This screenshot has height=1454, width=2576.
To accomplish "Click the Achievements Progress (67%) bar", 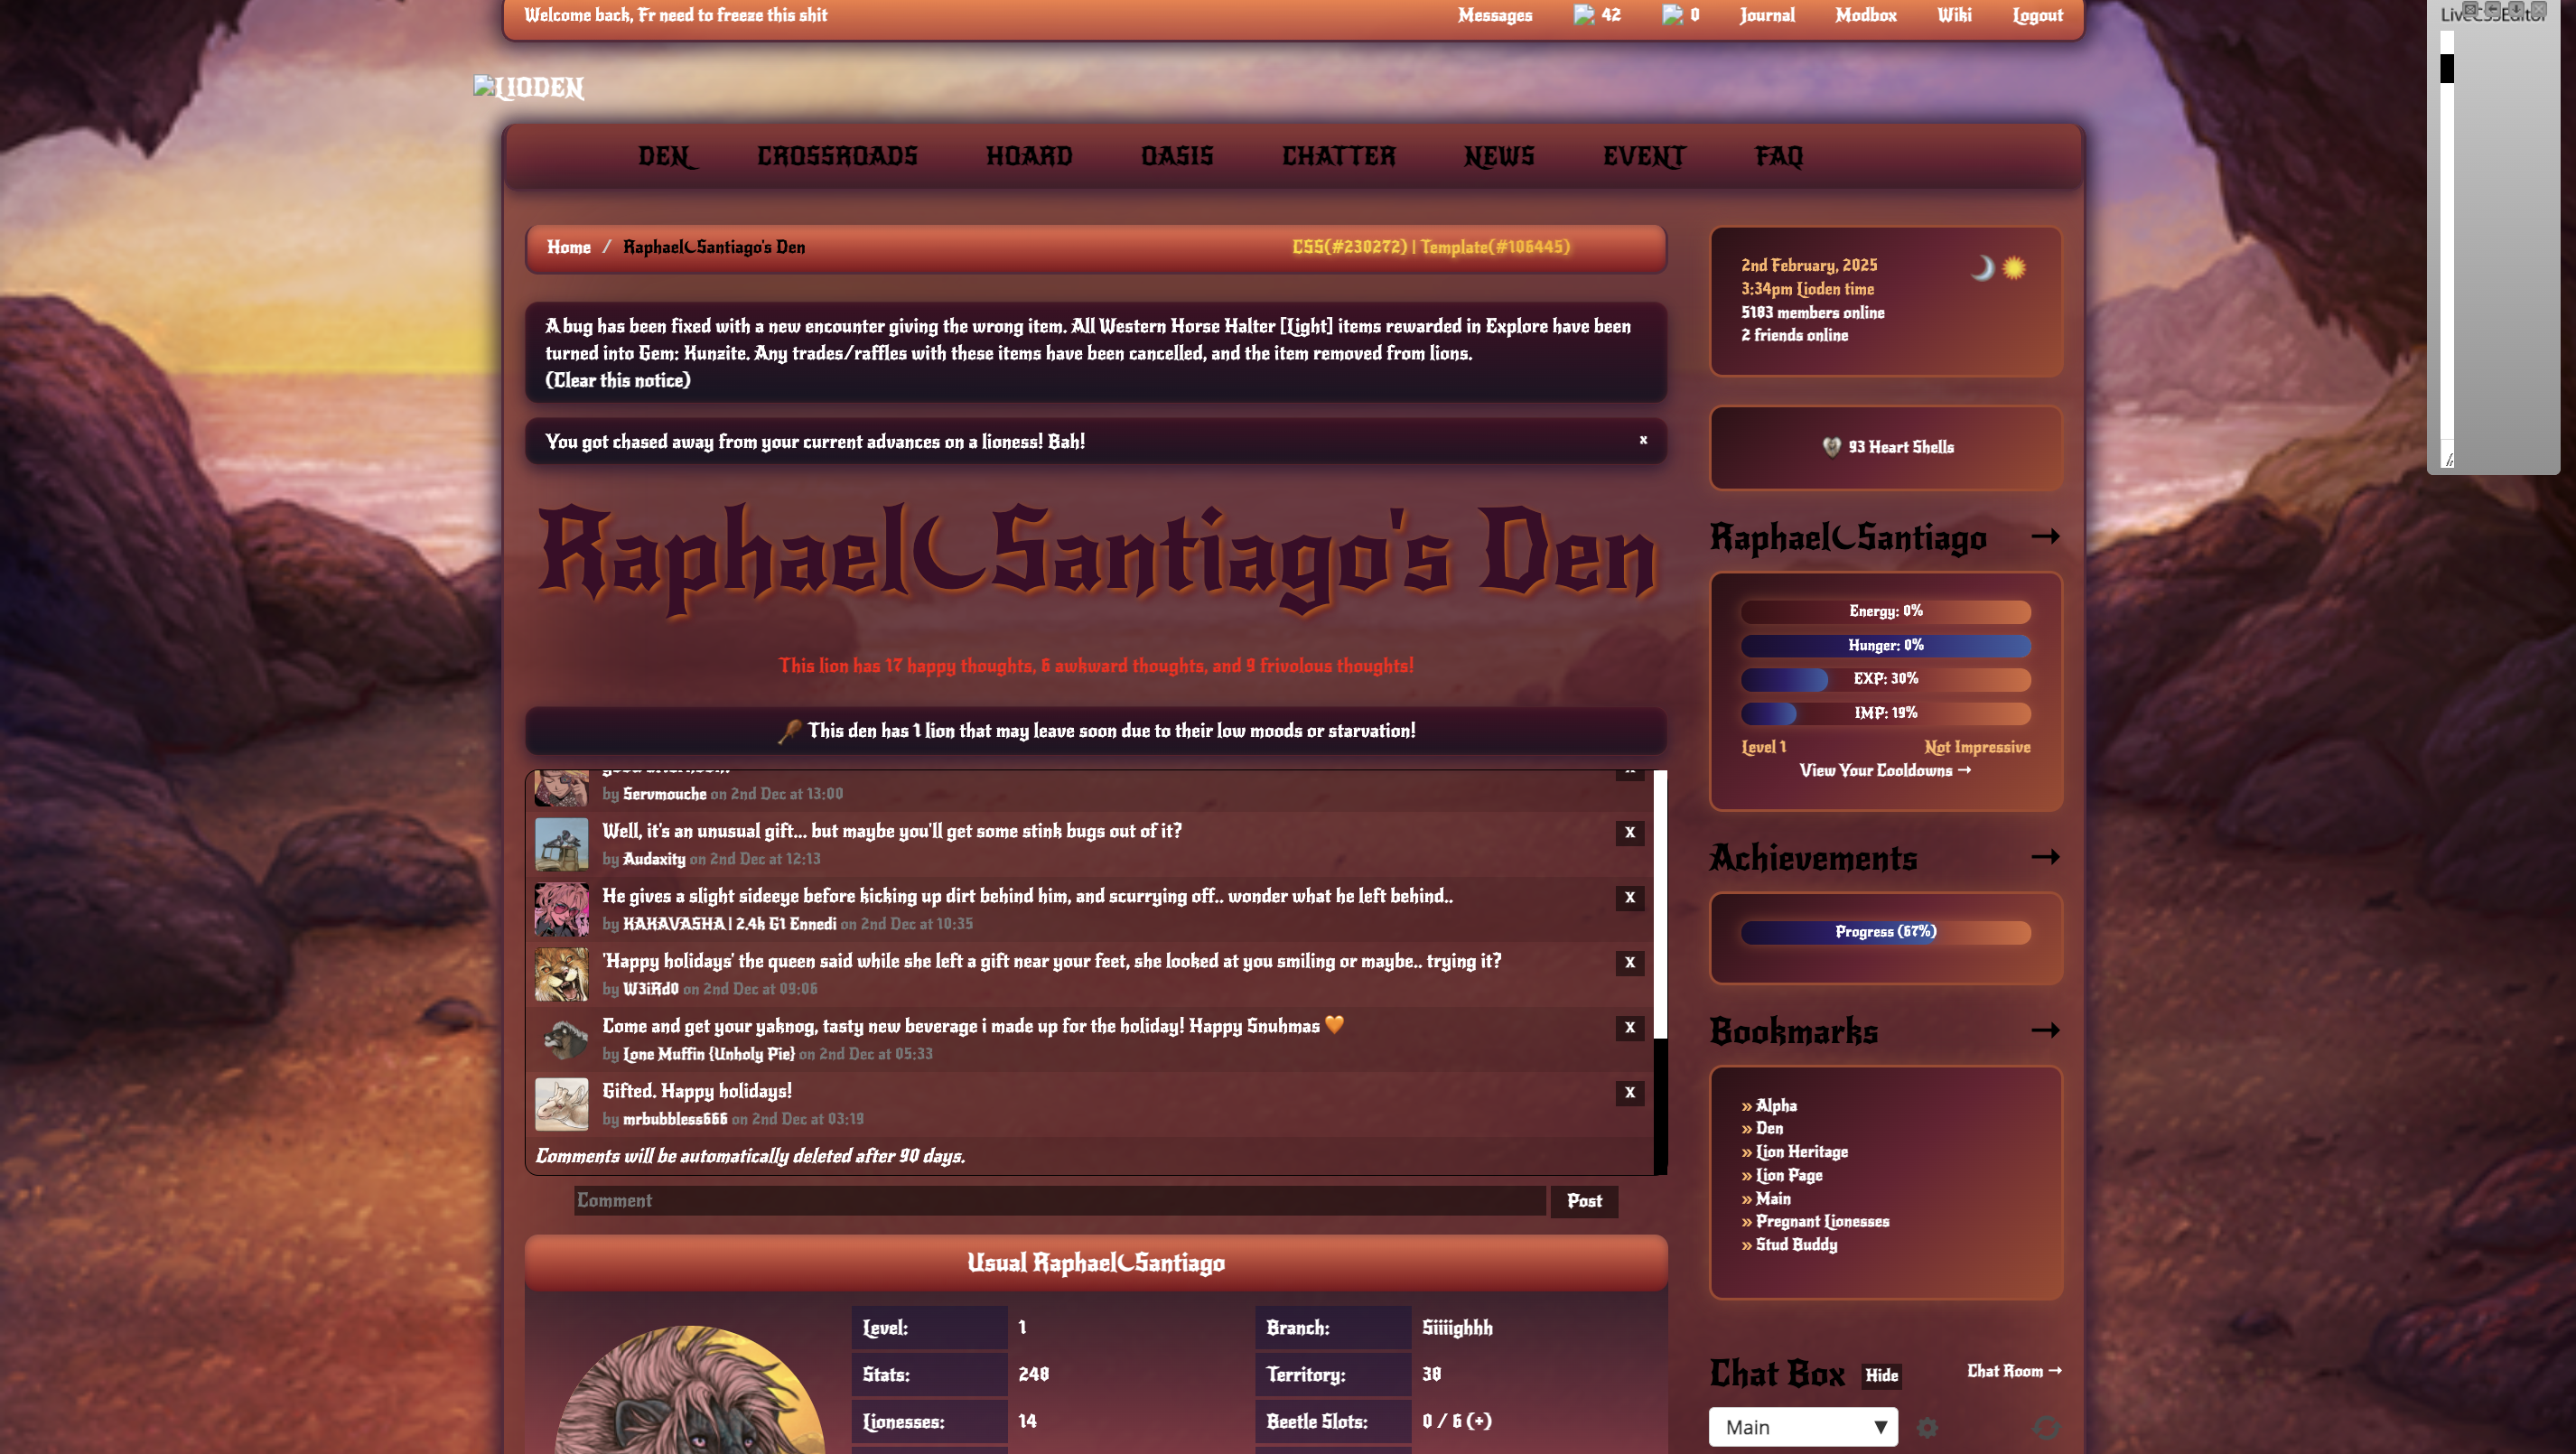I will tap(1886, 932).
